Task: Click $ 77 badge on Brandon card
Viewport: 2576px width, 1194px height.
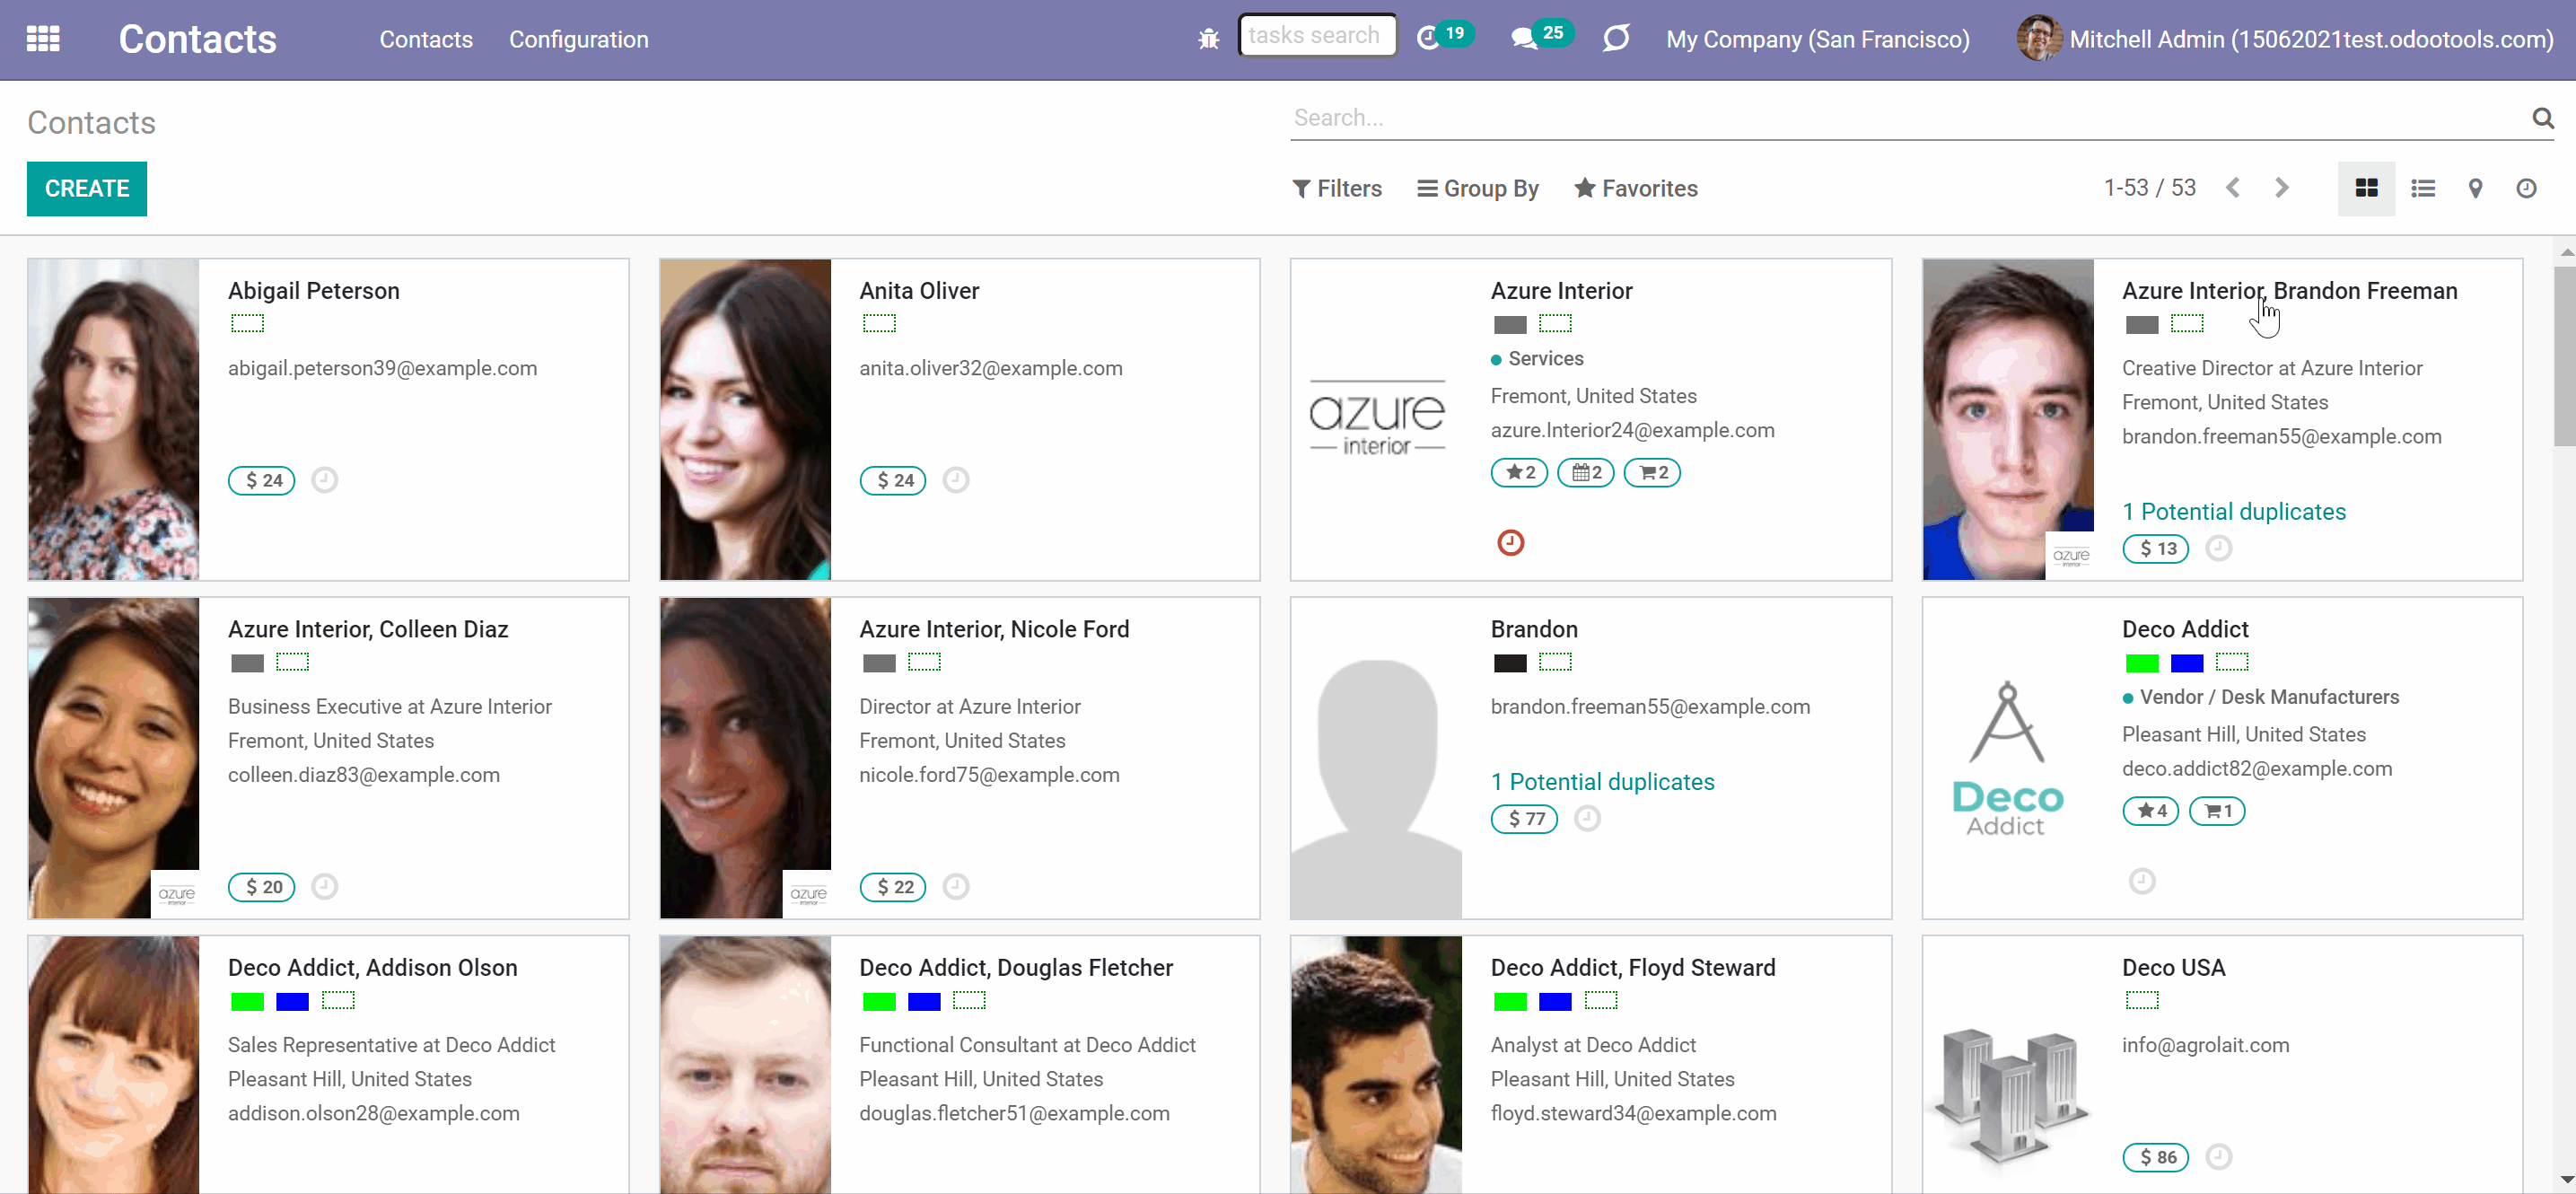Action: (x=1524, y=818)
